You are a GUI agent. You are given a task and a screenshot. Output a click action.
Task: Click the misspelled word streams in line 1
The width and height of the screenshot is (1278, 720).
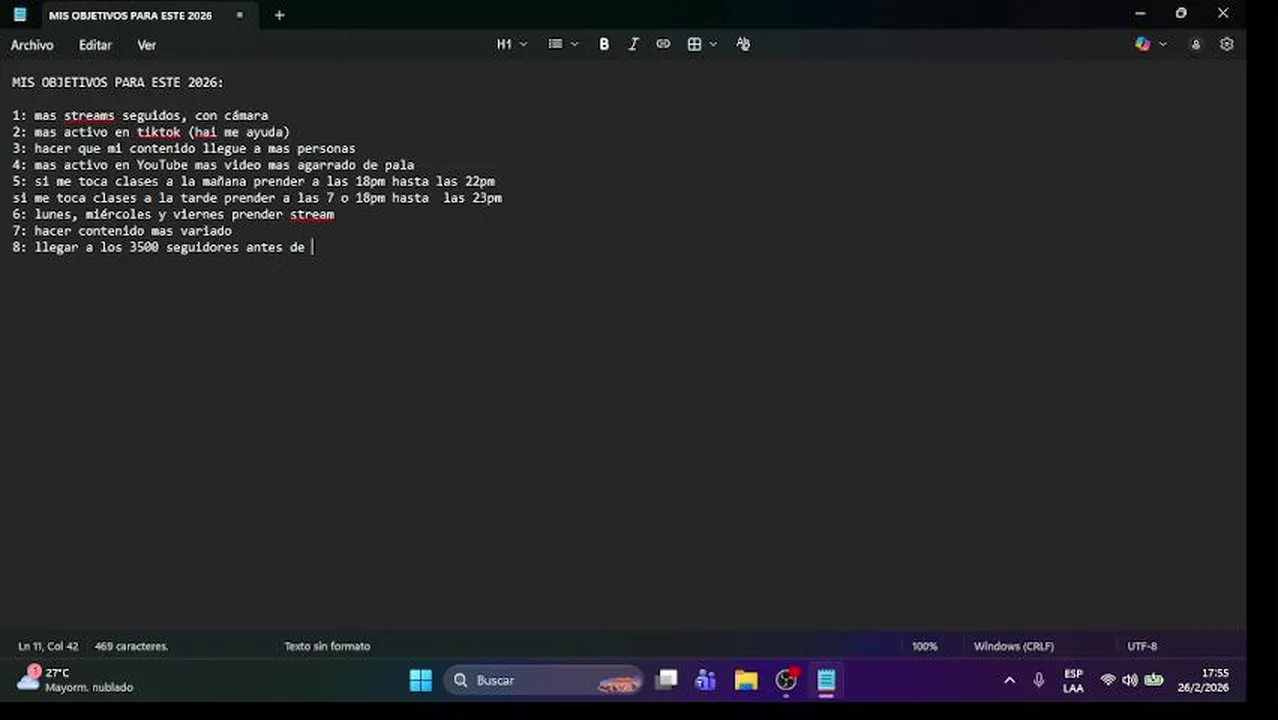point(89,115)
